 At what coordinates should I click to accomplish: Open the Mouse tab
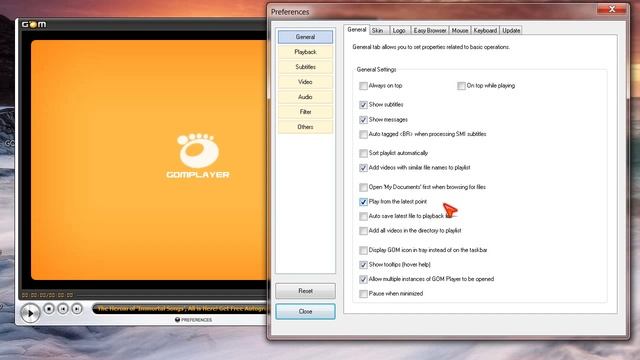[460, 31]
